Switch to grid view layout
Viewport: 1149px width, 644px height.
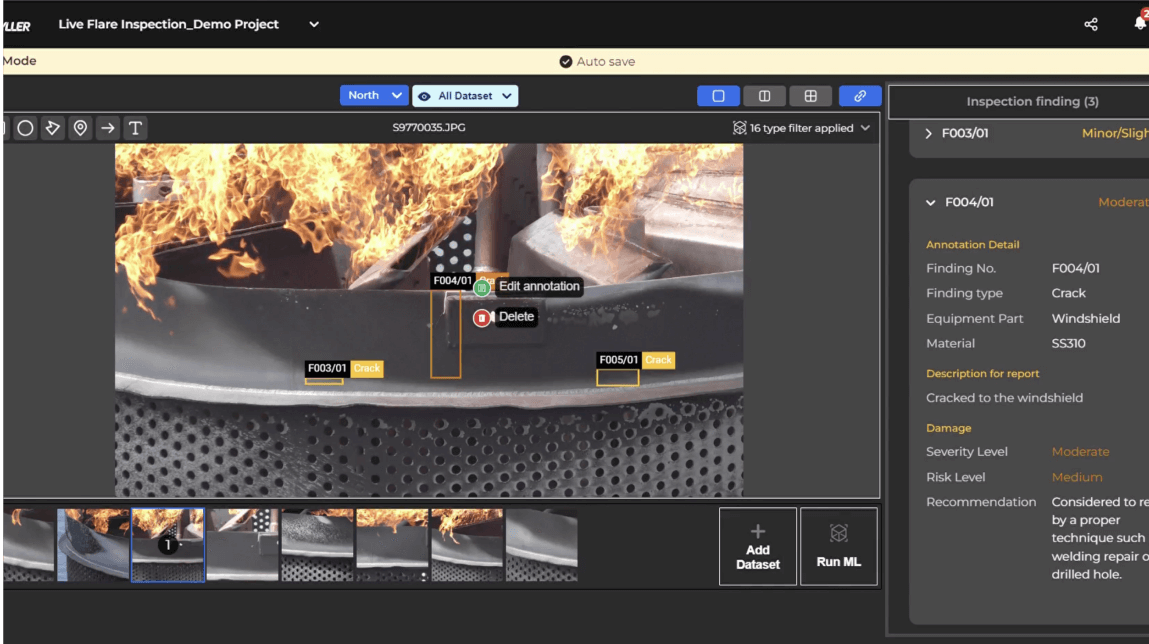811,96
